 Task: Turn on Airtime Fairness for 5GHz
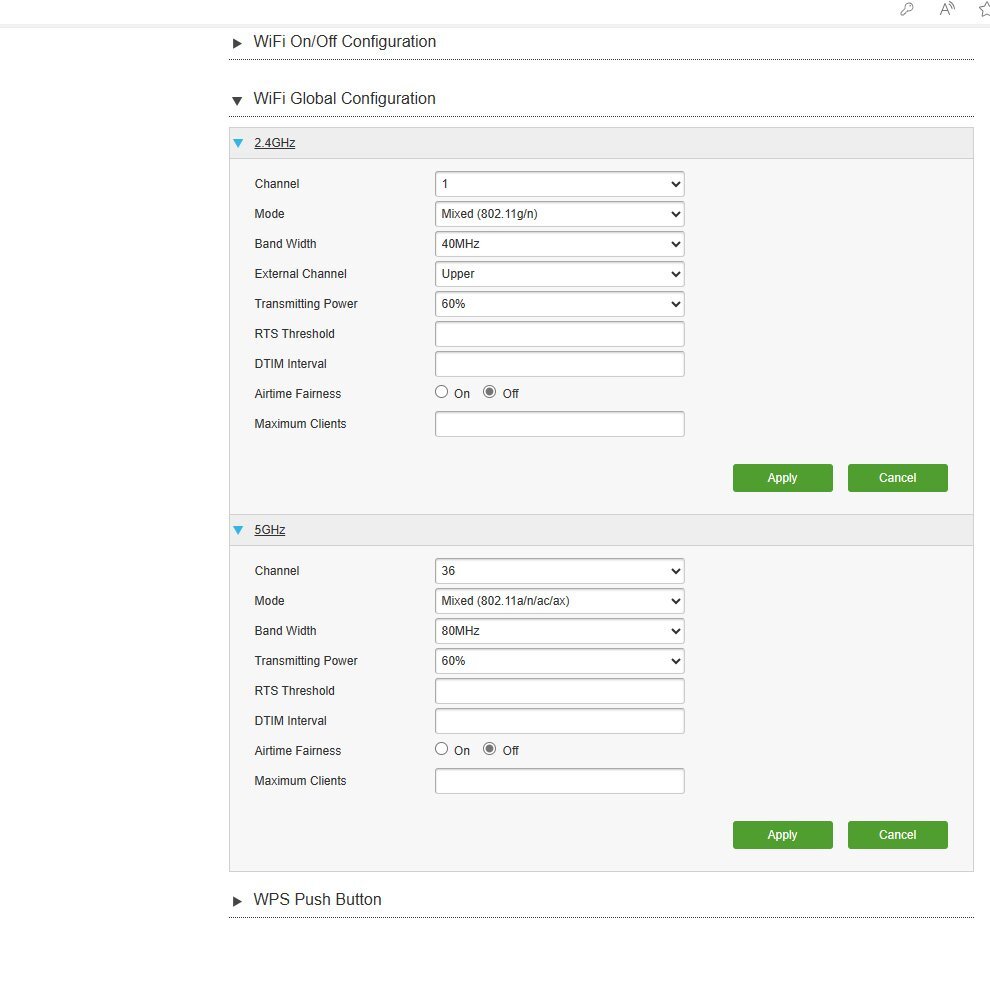tap(441, 748)
